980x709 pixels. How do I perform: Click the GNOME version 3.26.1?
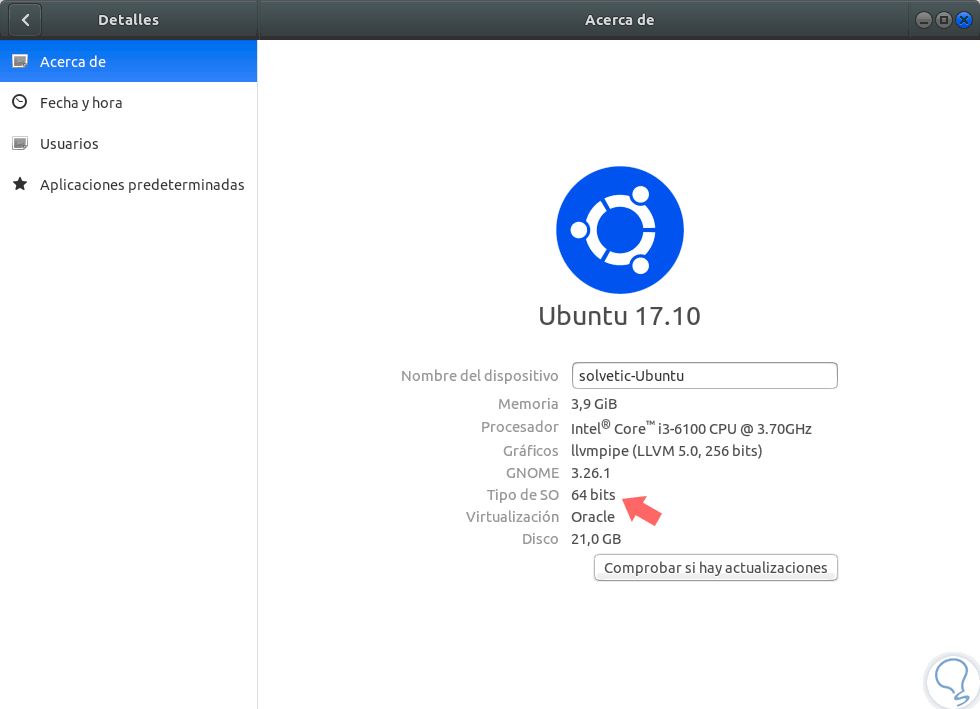click(x=591, y=473)
